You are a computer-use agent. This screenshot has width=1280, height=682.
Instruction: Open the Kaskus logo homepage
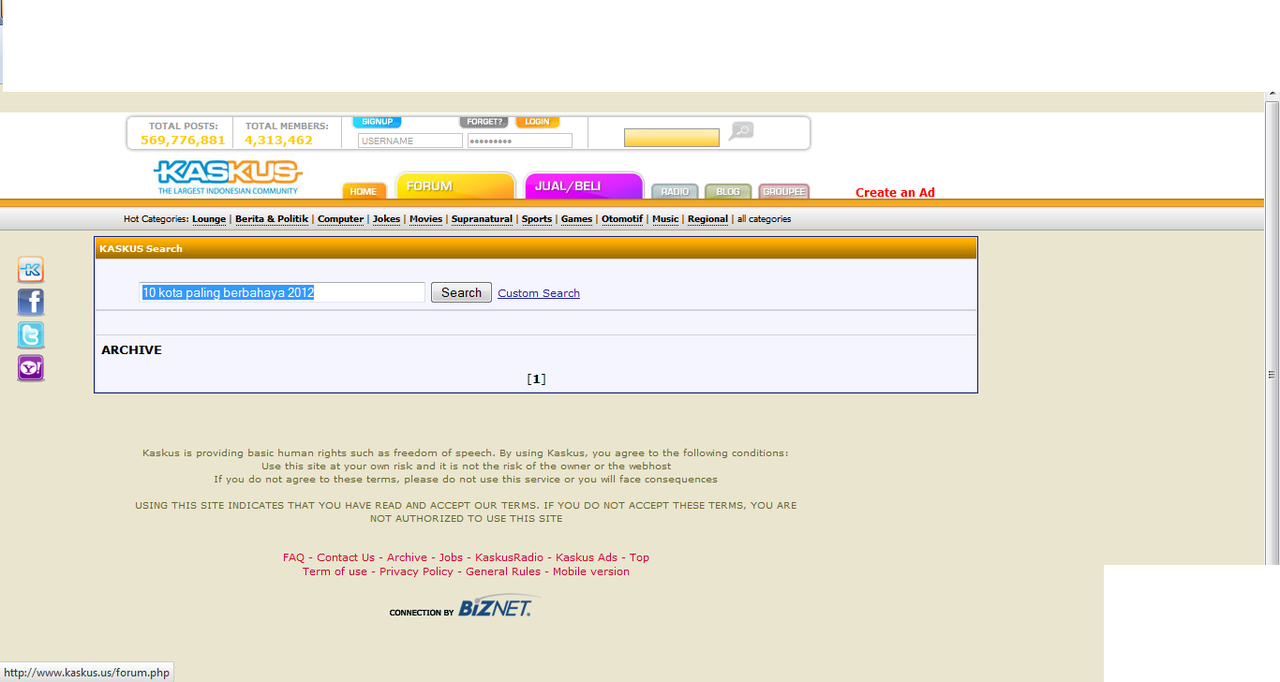point(228,177)
